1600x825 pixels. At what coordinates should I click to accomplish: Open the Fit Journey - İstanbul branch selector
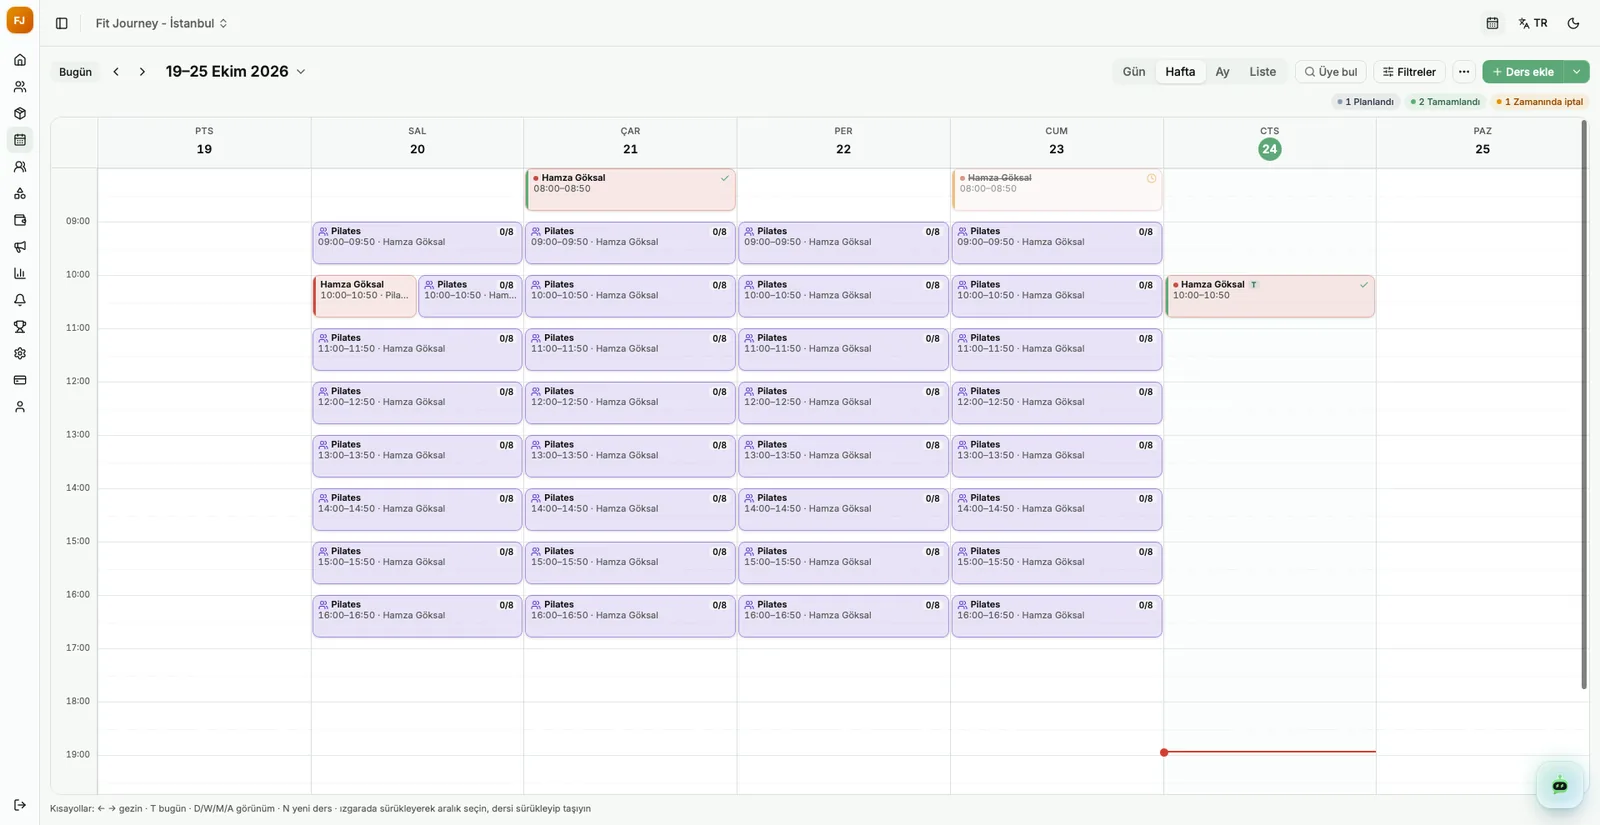pos(162,23)
